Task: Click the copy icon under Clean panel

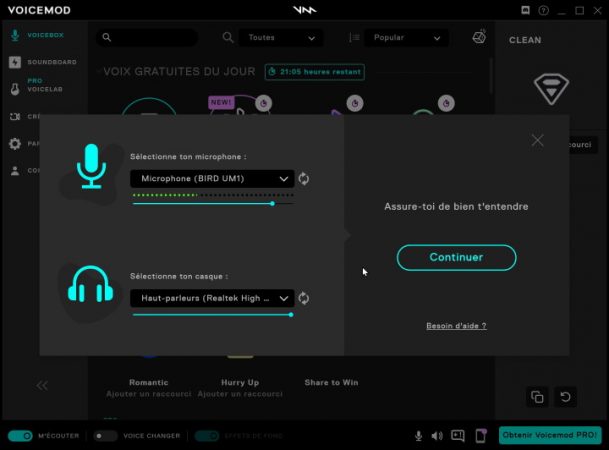Action: 537,397
